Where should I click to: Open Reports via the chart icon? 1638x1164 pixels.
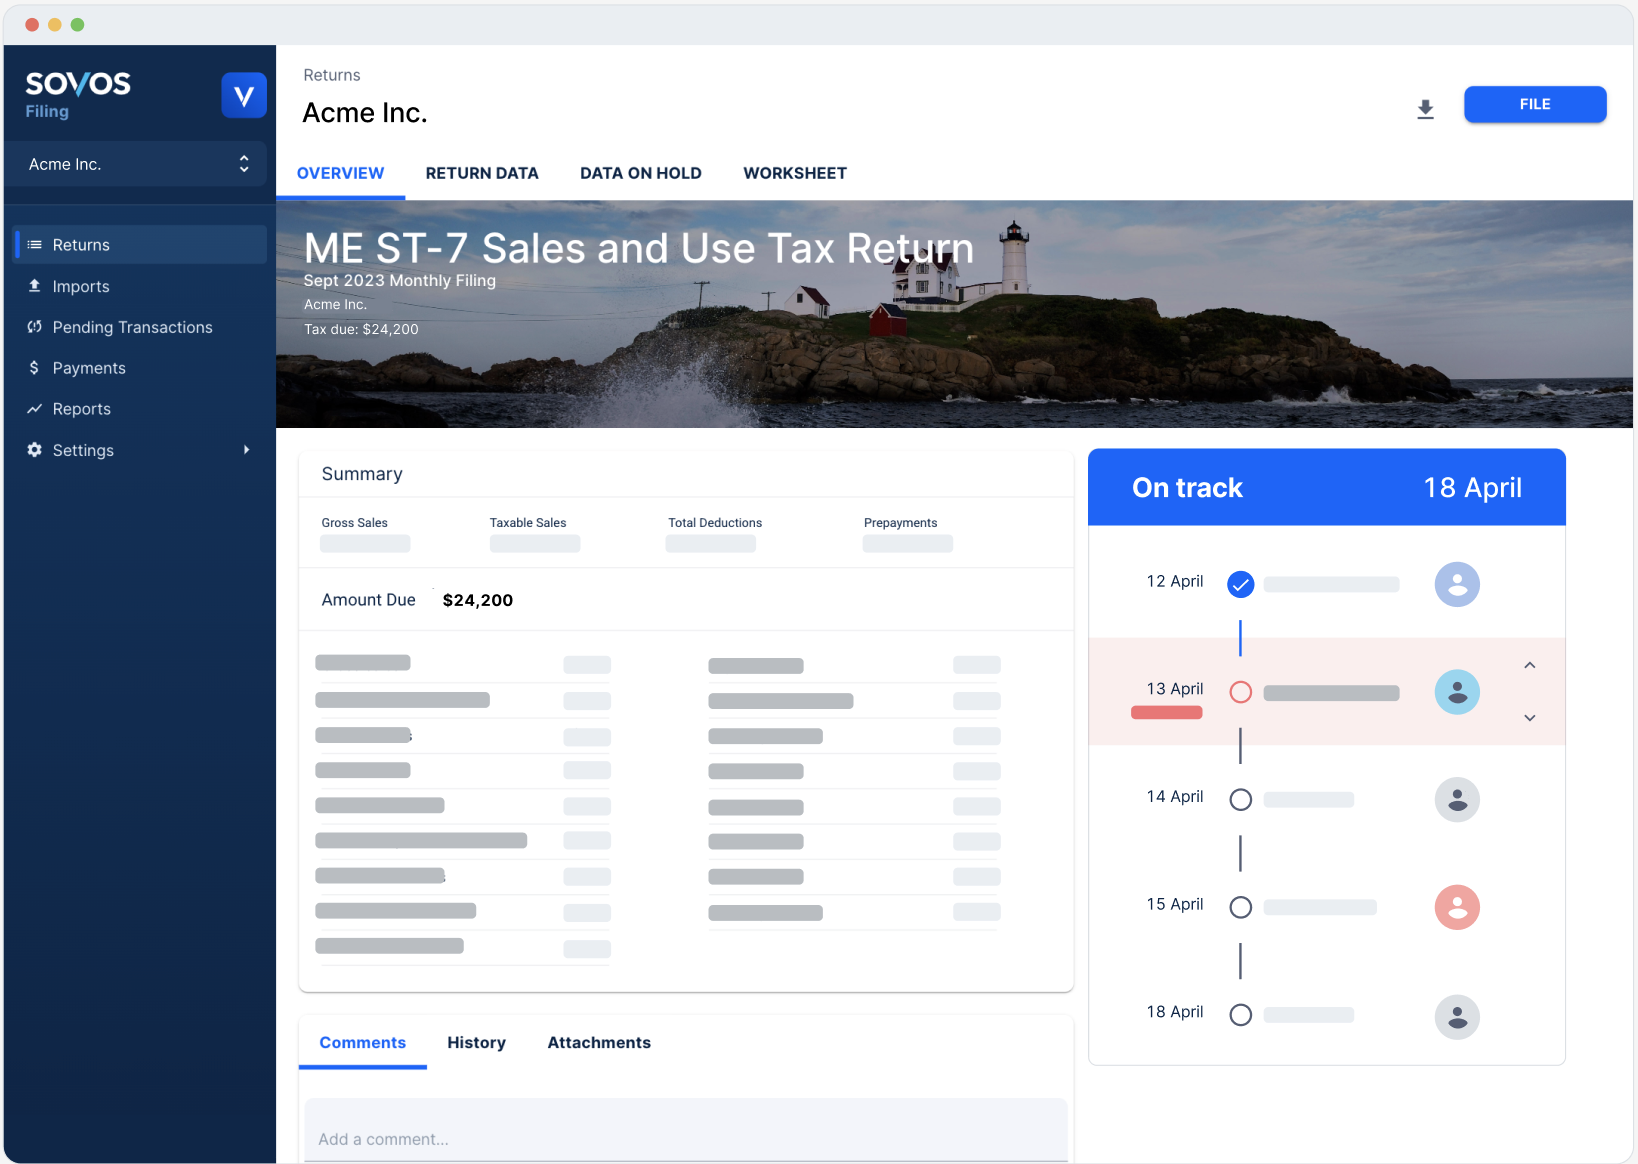(x=35, y=409)
